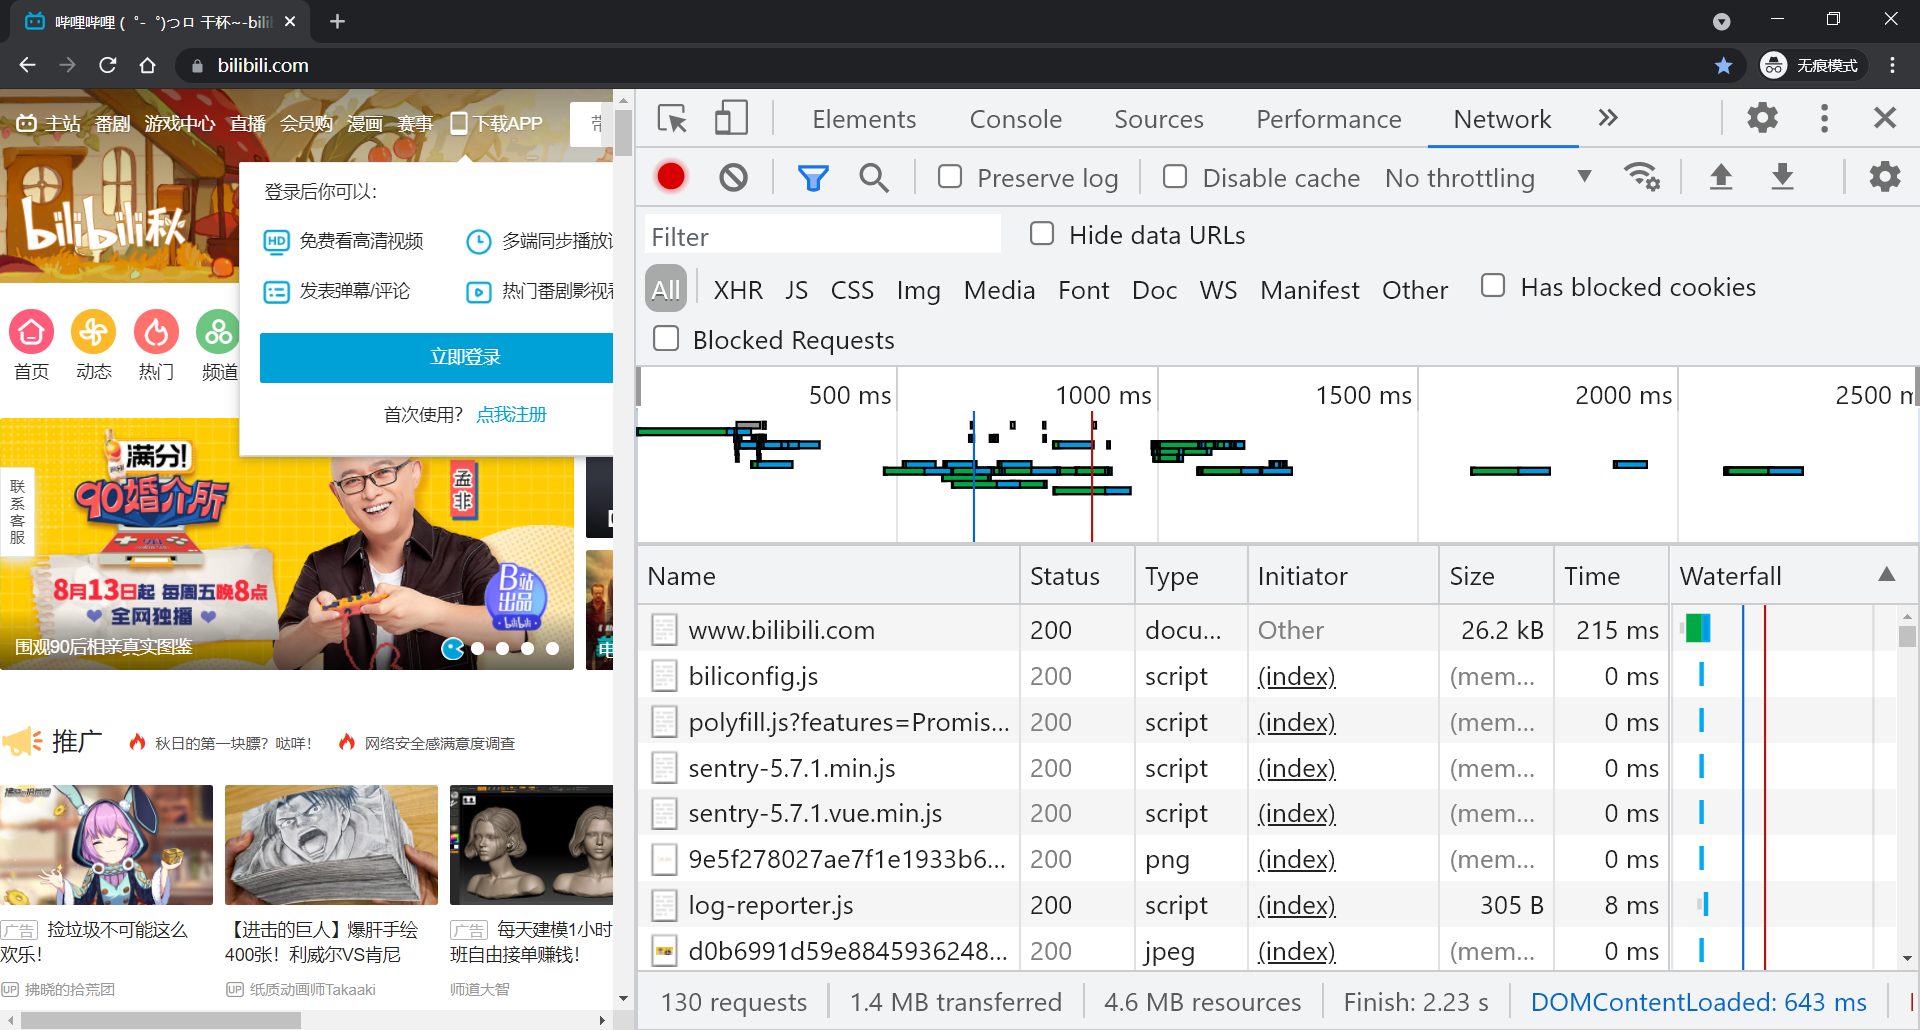Switch to Elements tab
Image resolution: width=1920 pixels, height=1030 pixels.
(x=864, y=119)
